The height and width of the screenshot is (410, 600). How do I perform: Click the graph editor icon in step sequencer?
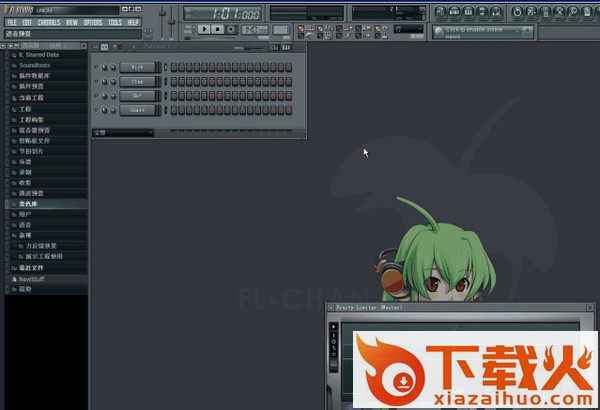[274, 47]
